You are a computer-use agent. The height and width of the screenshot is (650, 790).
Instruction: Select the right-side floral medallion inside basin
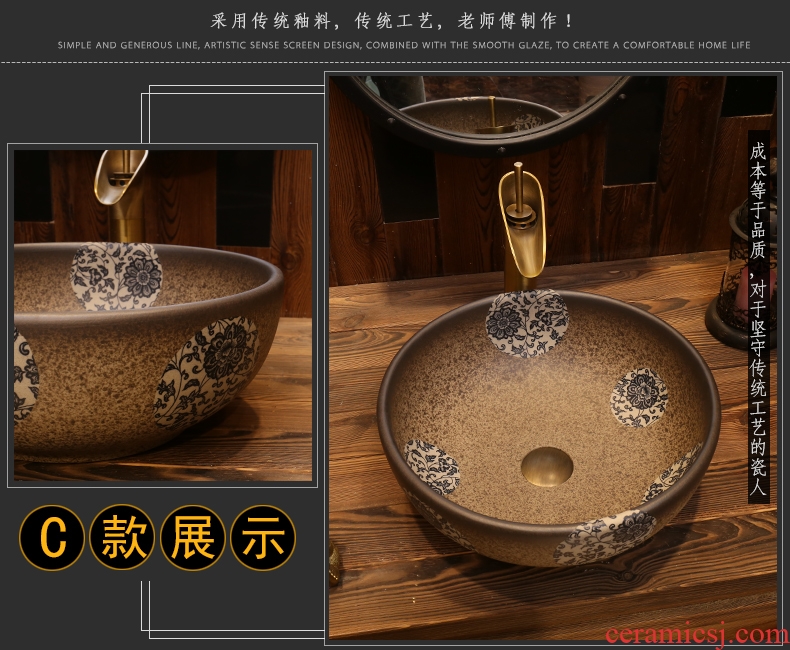pyautogui.click(x=639, y=396)
